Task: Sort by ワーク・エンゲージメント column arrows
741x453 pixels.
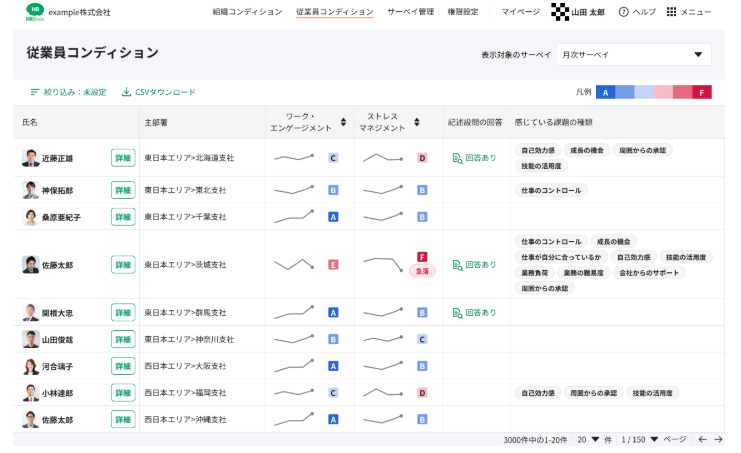Action: coord(344,122)
